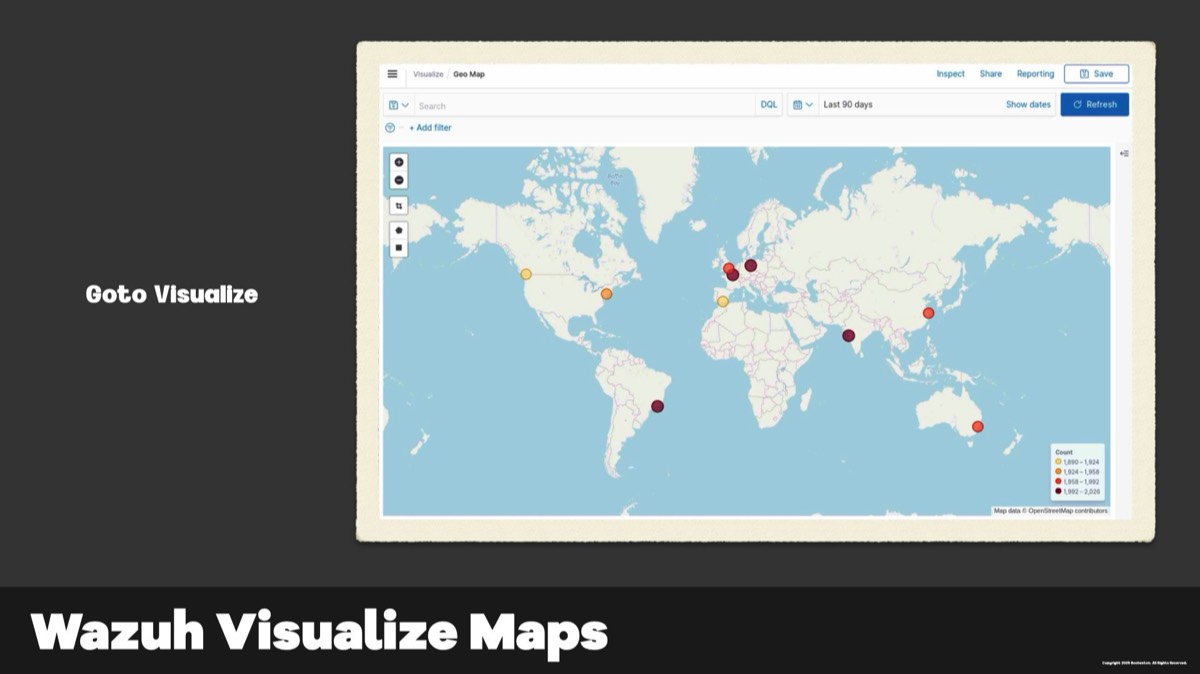
Task: Select the draw polygon filter tool
Action: click(399, 230)
